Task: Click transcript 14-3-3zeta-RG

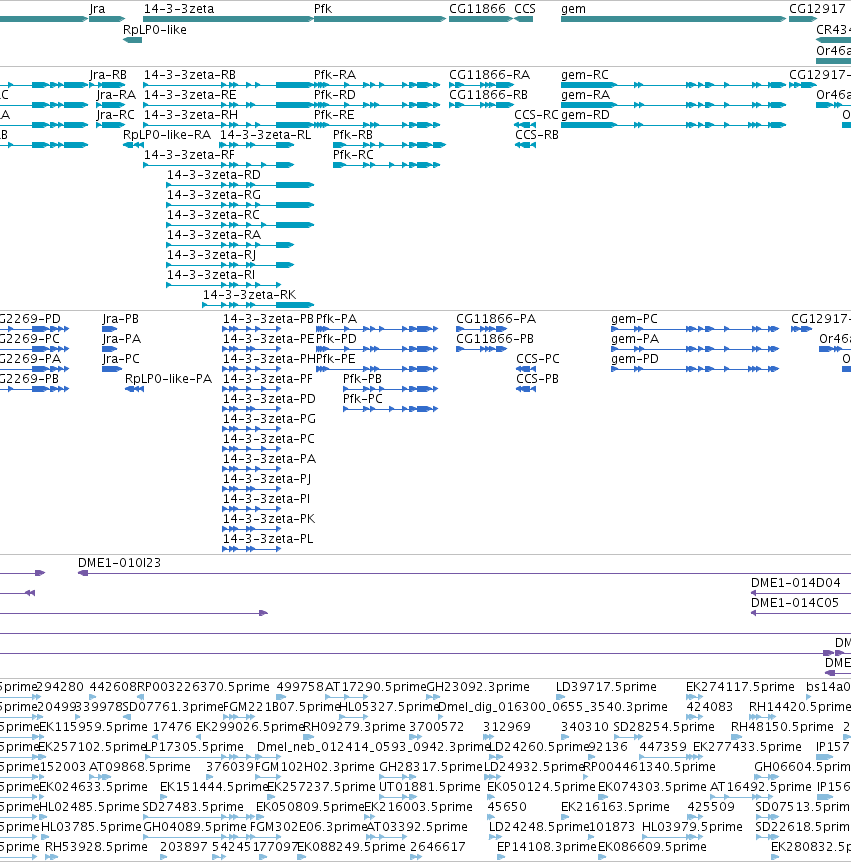Action: point(213,195)
